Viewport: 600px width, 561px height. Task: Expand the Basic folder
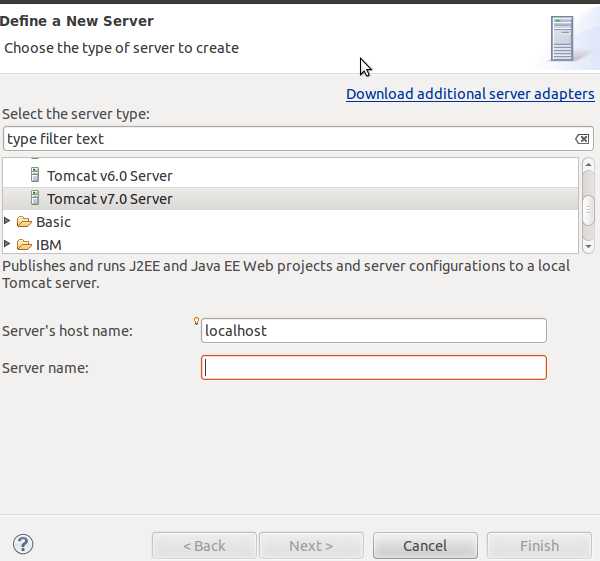click(x=7, y=220)
